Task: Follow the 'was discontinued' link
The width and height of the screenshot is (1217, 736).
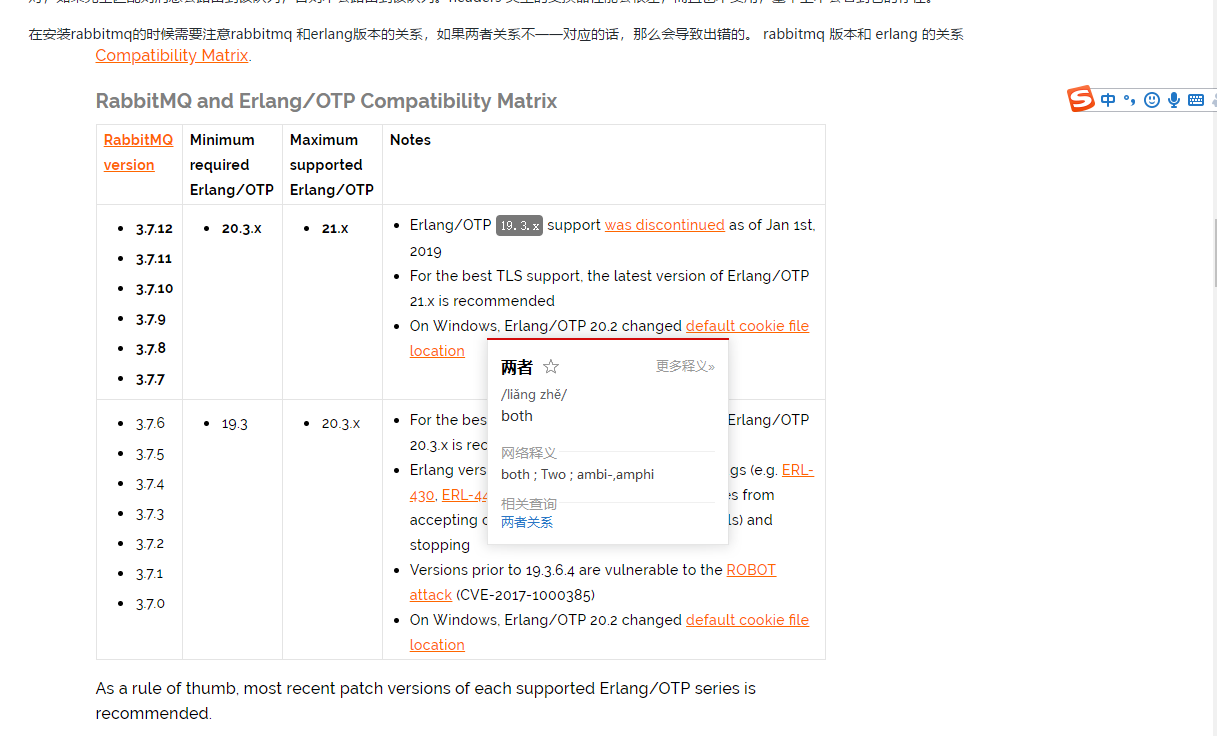Action: (x=664, y=225)
